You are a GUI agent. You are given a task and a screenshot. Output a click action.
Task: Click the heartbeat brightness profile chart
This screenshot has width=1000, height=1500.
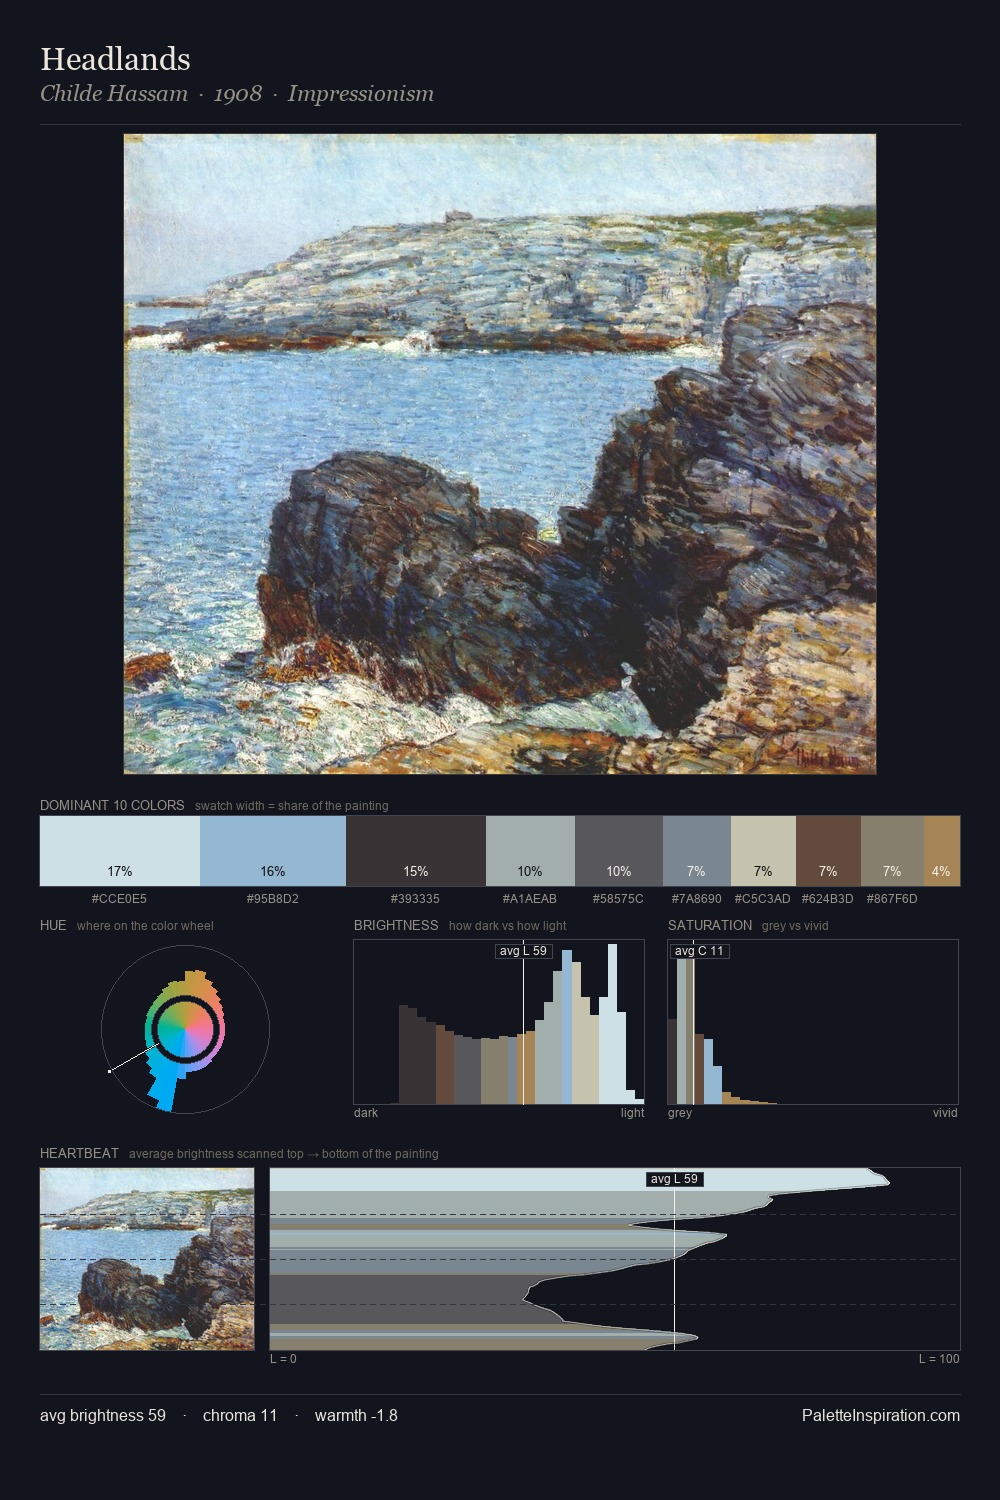pos(615,1259)
